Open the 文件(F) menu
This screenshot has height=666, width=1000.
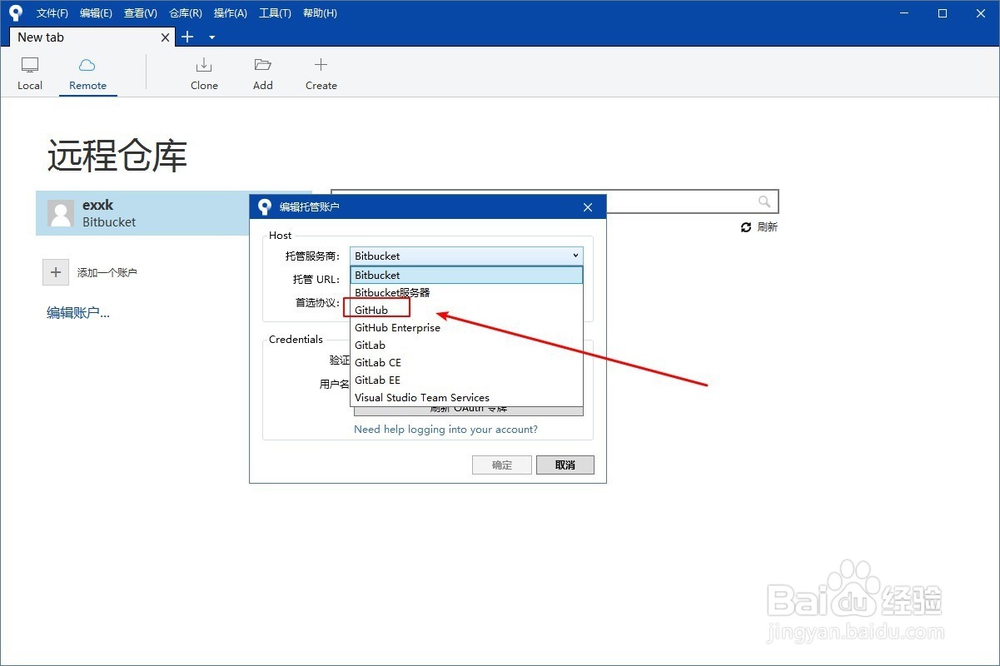point(52,13)
